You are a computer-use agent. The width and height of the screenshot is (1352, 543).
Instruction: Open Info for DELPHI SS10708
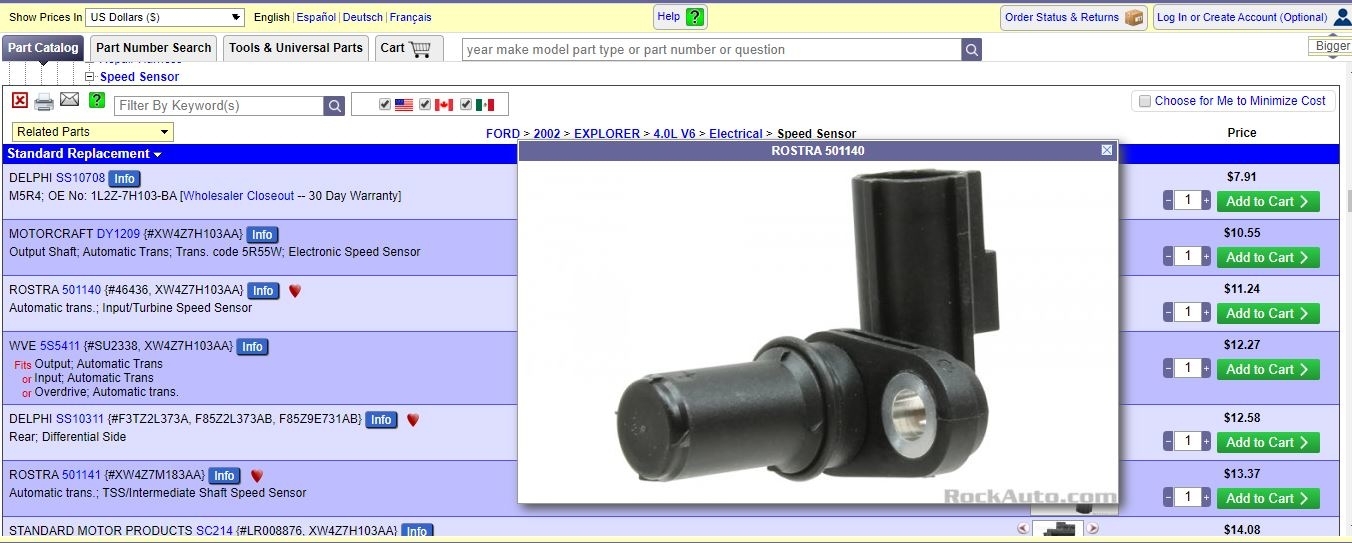(x=124, y=179)
